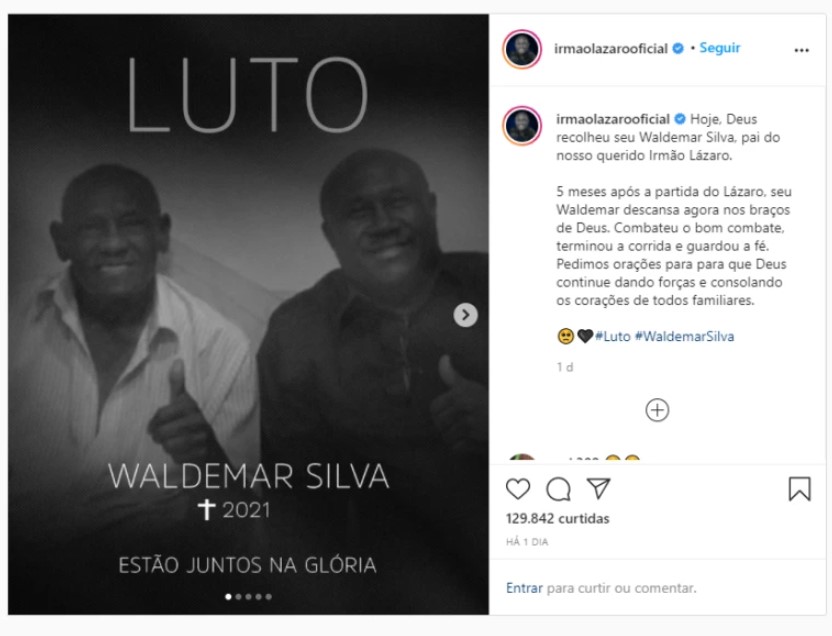
Task: Select the last carousel dot indicator
Action: (268, 597)
